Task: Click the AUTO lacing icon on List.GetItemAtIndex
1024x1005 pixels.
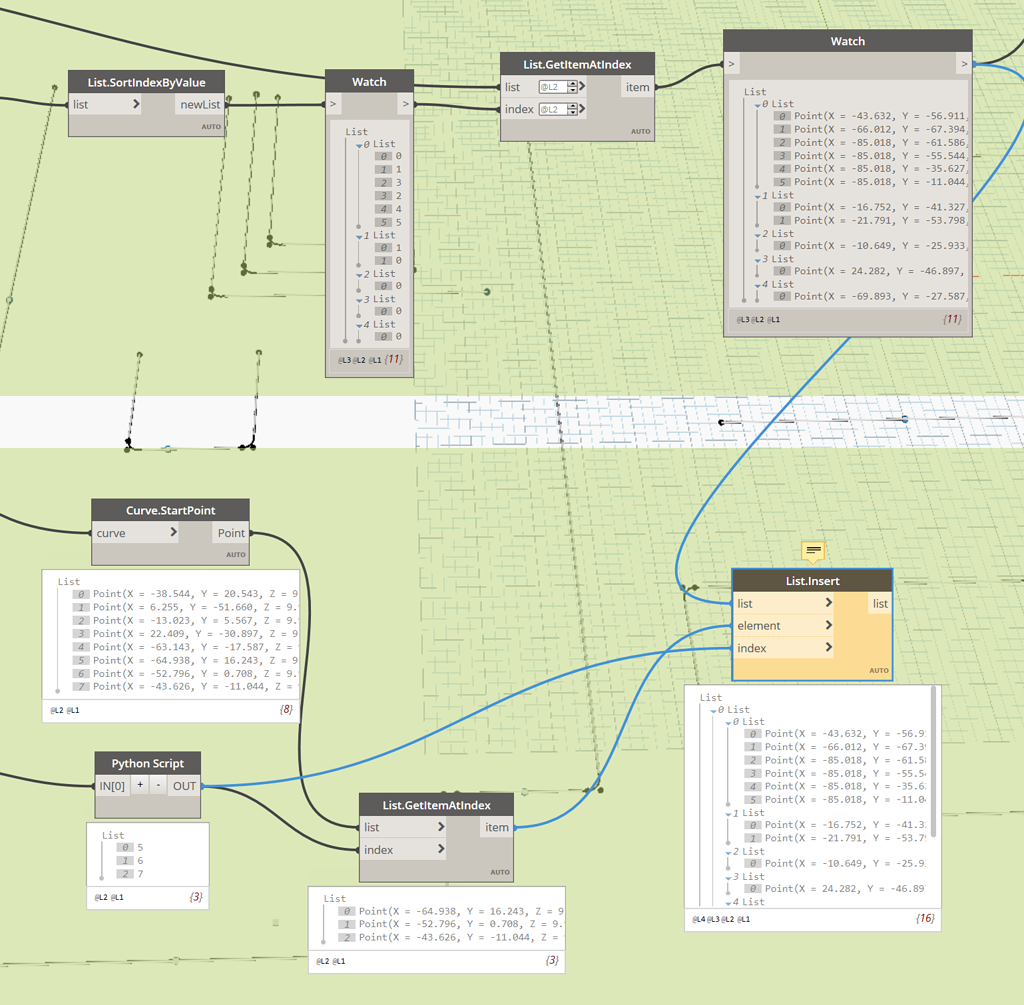Action: point(639,131)
